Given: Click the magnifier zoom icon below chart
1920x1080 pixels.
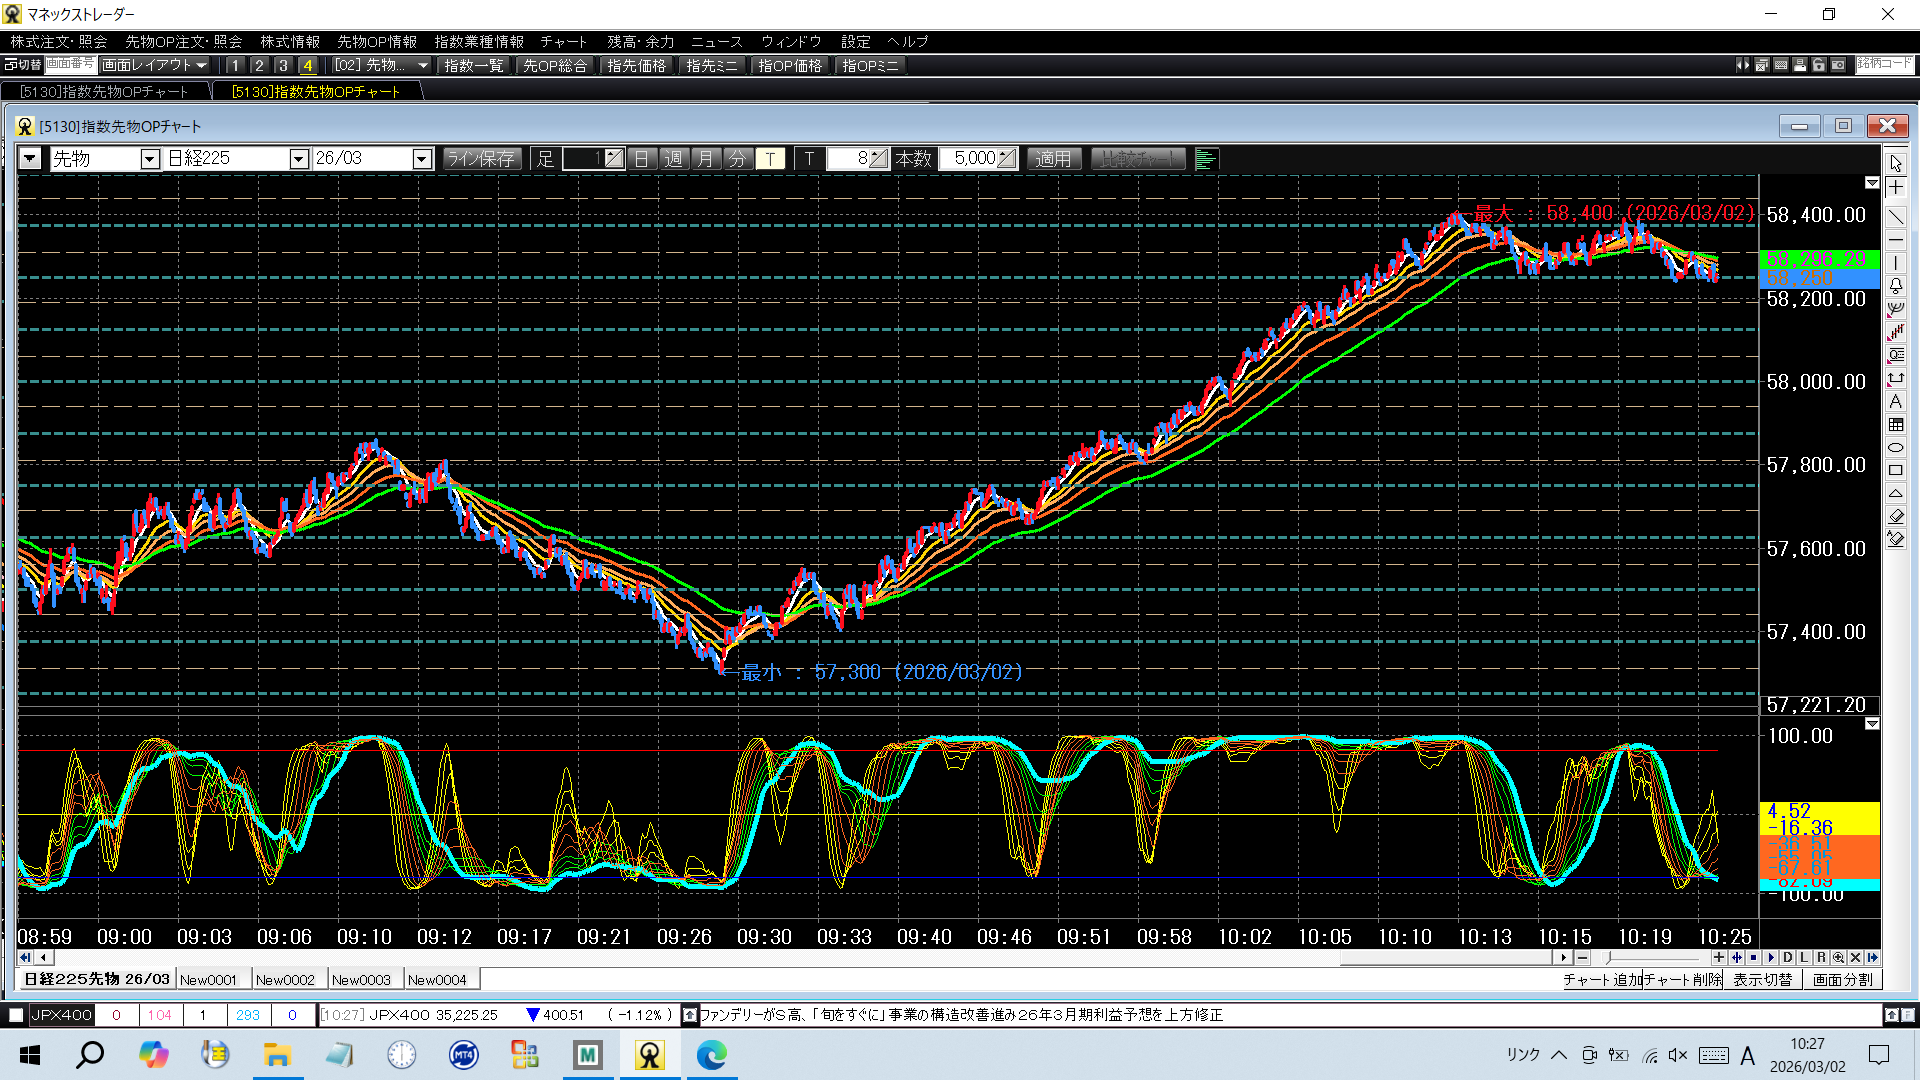Looking at the screenshot, I should [1838, 957].
